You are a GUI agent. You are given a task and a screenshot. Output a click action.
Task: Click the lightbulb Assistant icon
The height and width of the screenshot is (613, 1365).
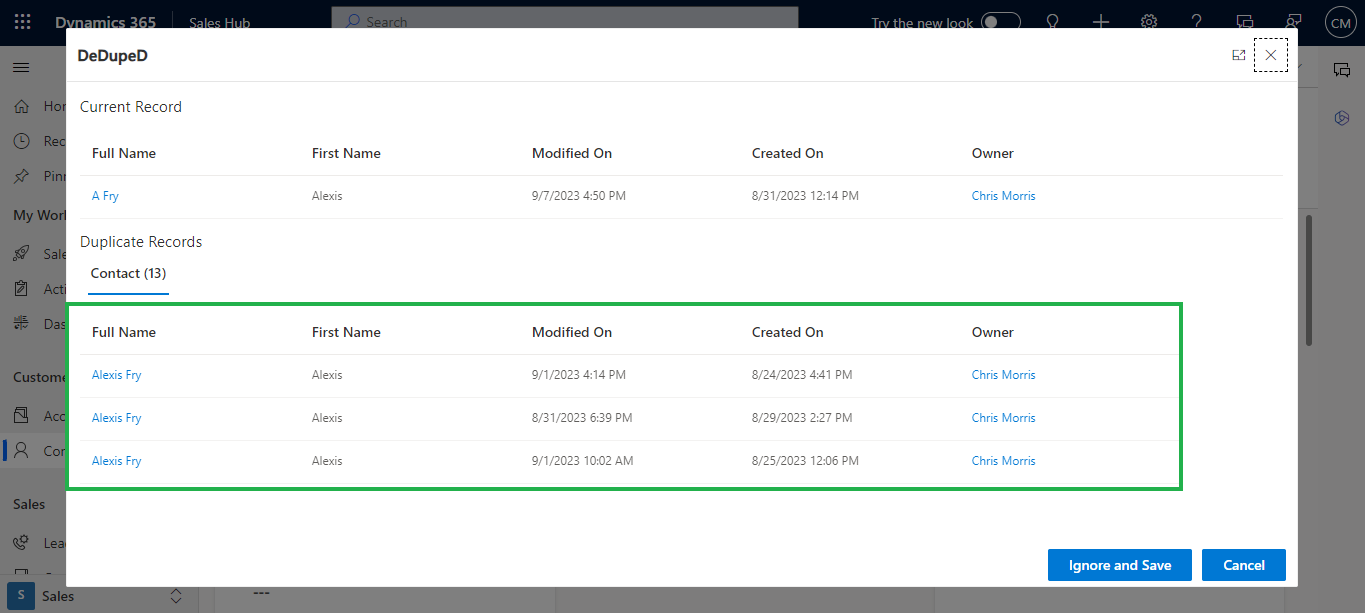(1052, 22)
